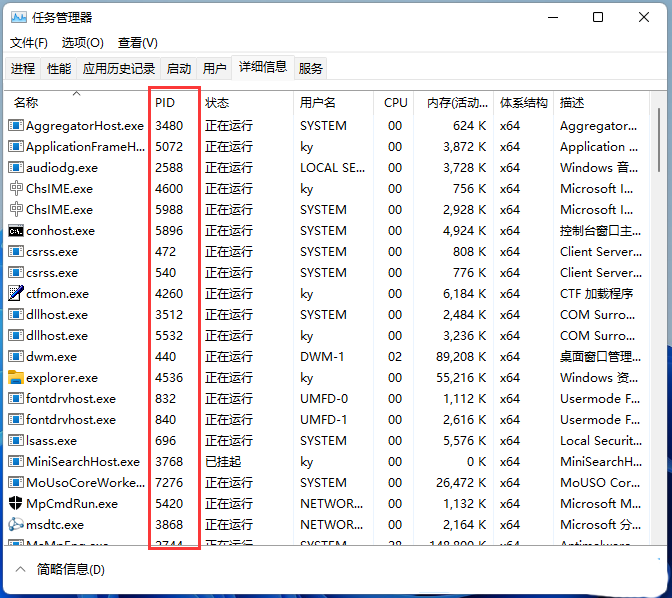This screenshot has width=672, height=598.
Task: Open the 选项(O) menu
Action: tap(82, 43)
